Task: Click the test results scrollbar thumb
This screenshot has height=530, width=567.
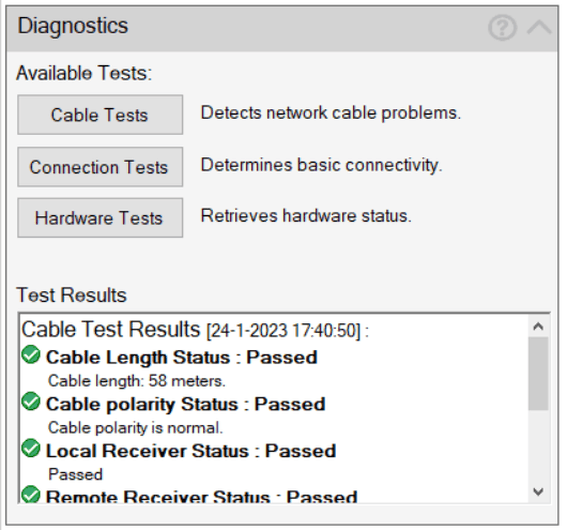Action: pos(538,373)
